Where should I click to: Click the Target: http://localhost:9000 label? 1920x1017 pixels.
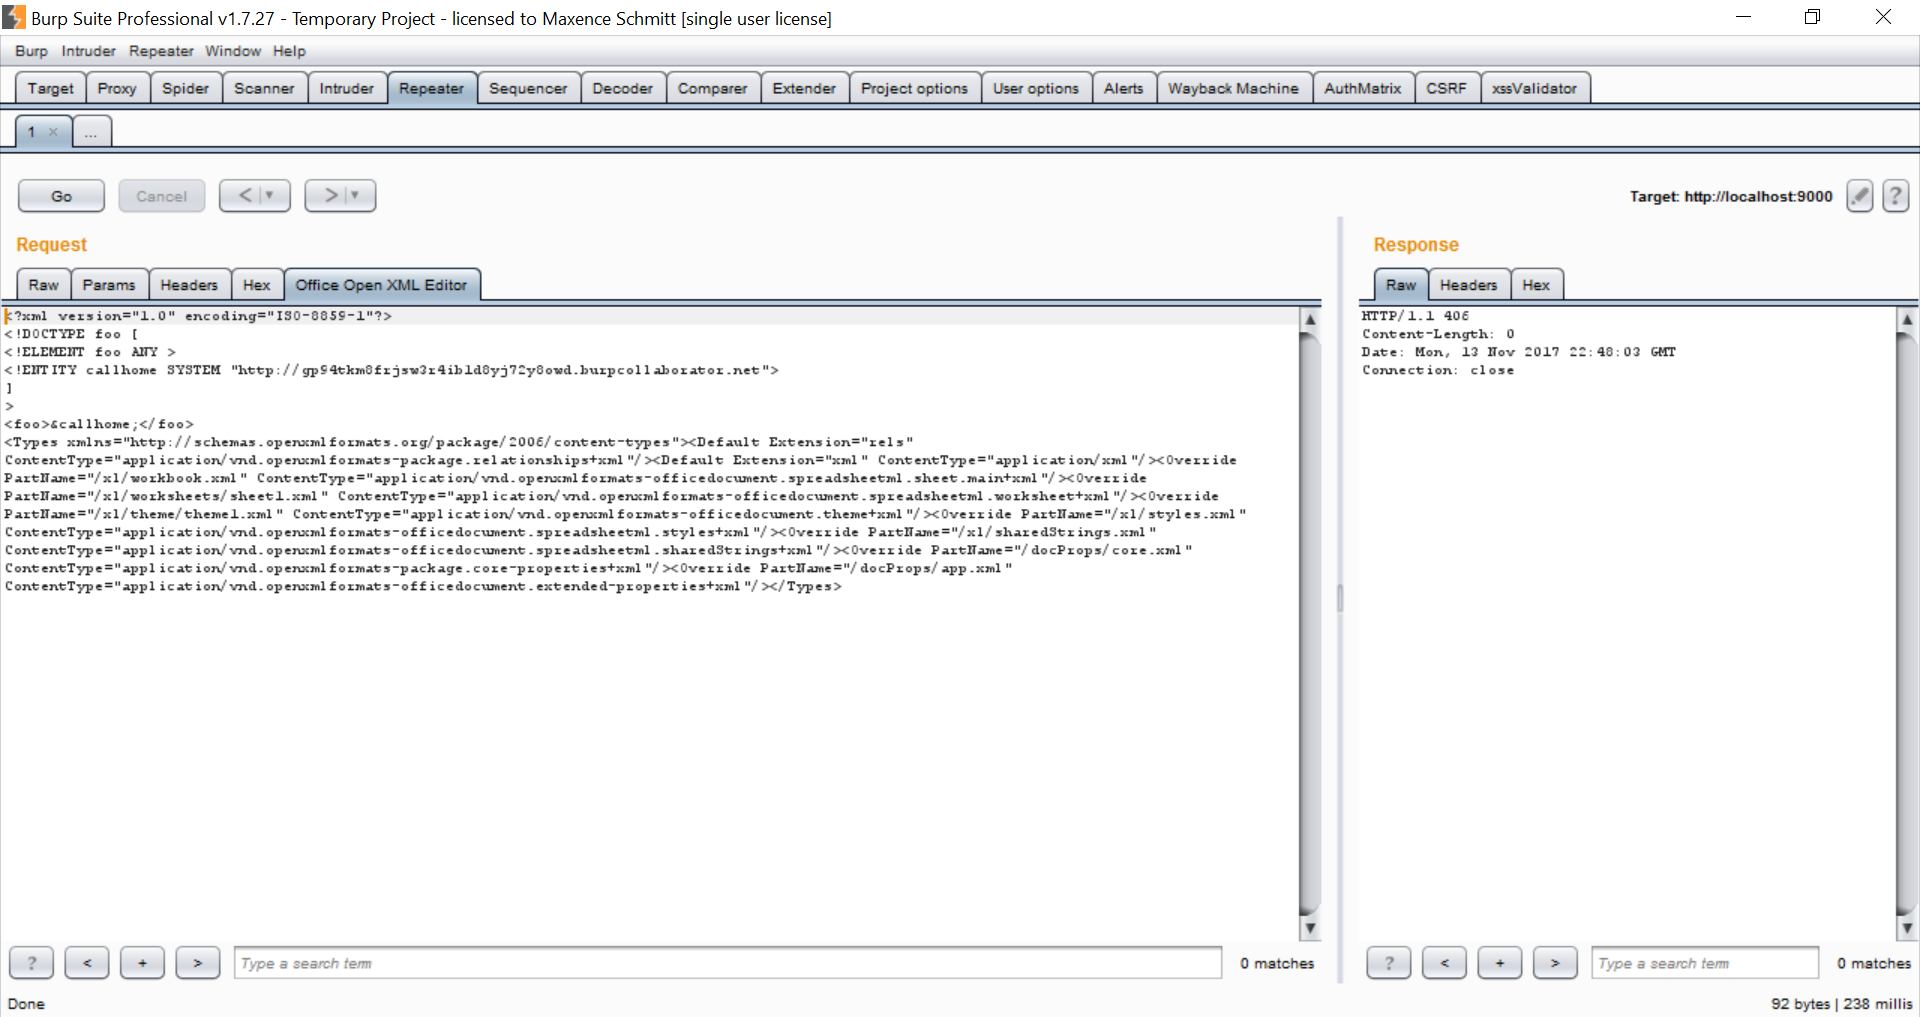pyautogui.click(x=1731, y=196)
